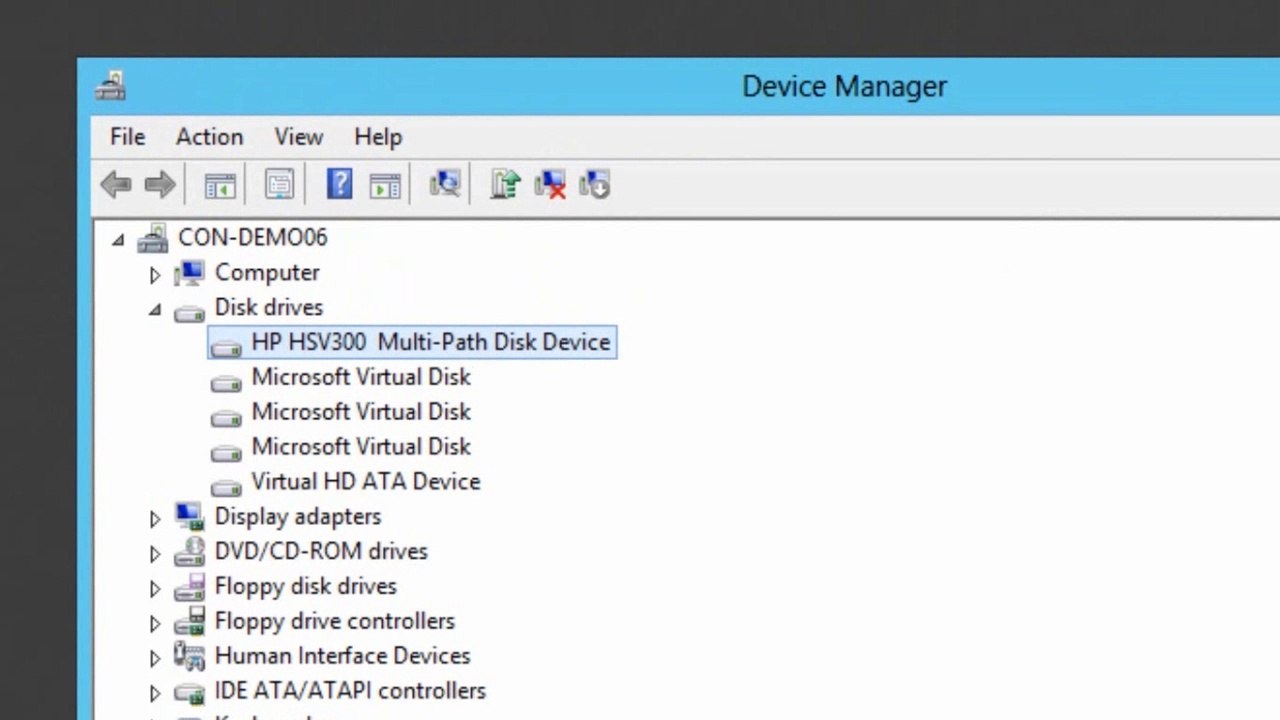Viewport: 1280px width, 720px height.
Task: Select the Display adapters label
Action: click(x=298, y=517)
